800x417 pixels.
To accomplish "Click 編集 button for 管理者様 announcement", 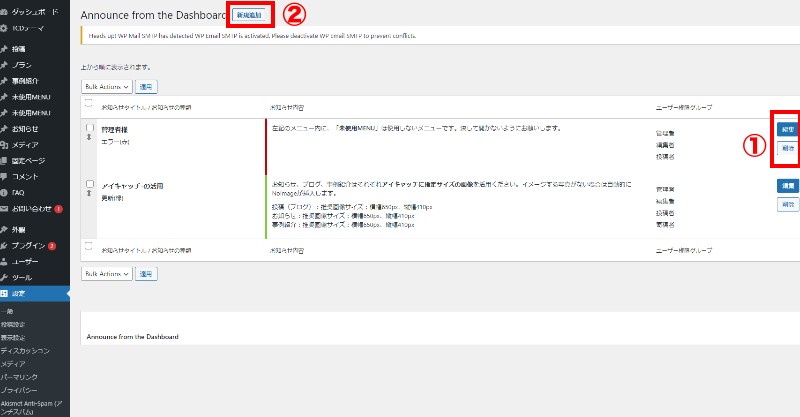I will (x=788, y=129).
